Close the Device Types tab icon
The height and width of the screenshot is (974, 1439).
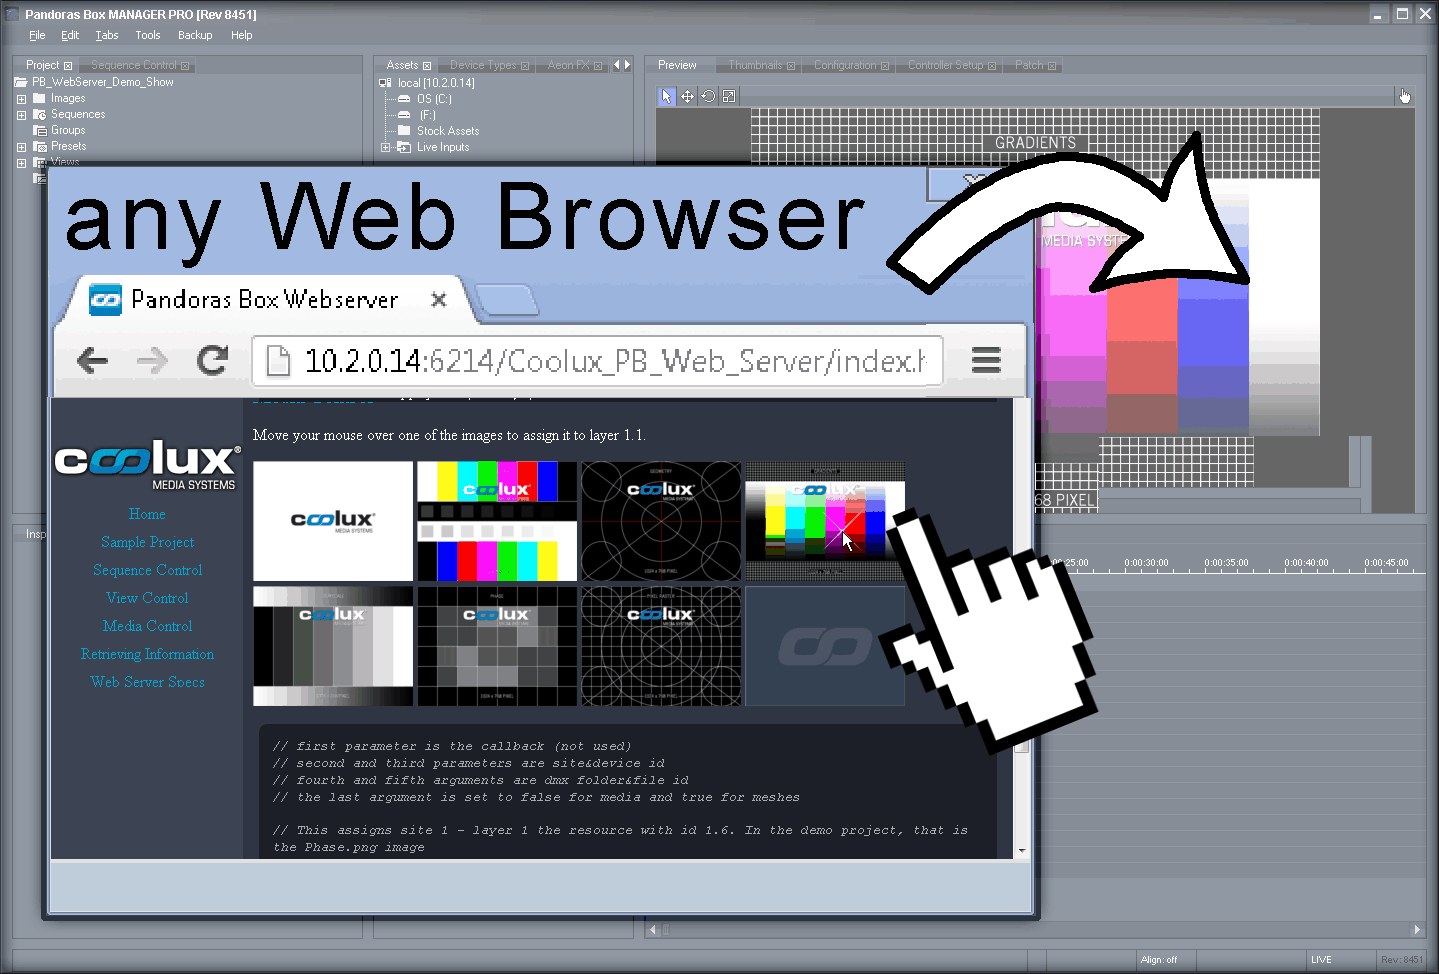(525, 66)
